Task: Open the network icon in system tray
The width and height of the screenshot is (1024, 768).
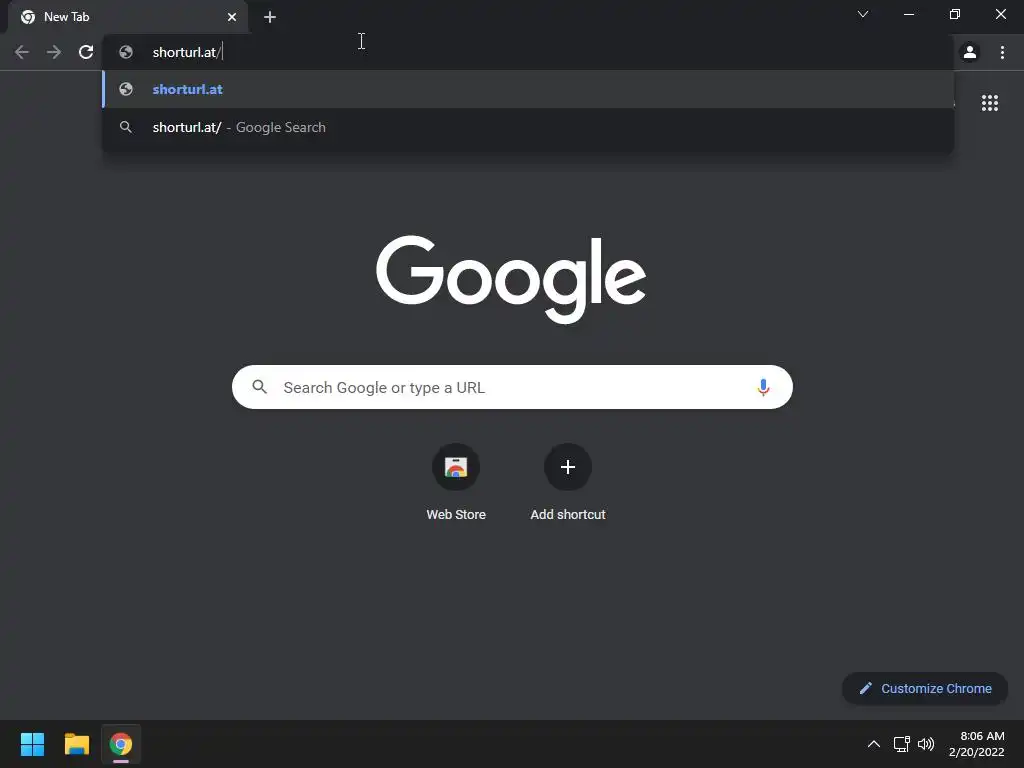Action: tap(901, 744)
